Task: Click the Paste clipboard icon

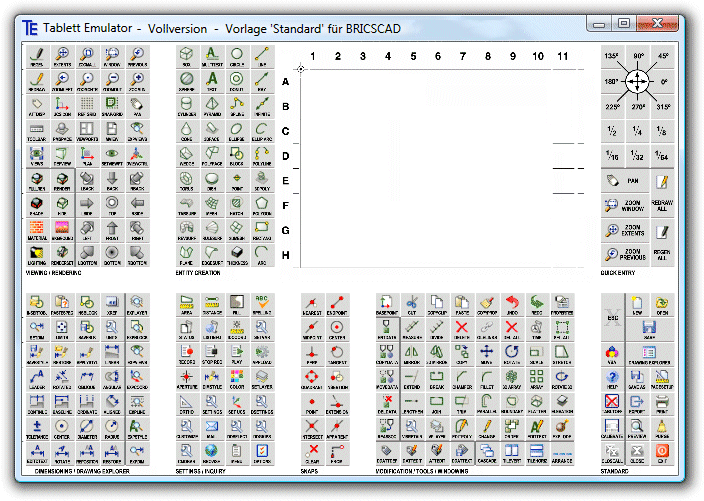Action: coord(462,305)
